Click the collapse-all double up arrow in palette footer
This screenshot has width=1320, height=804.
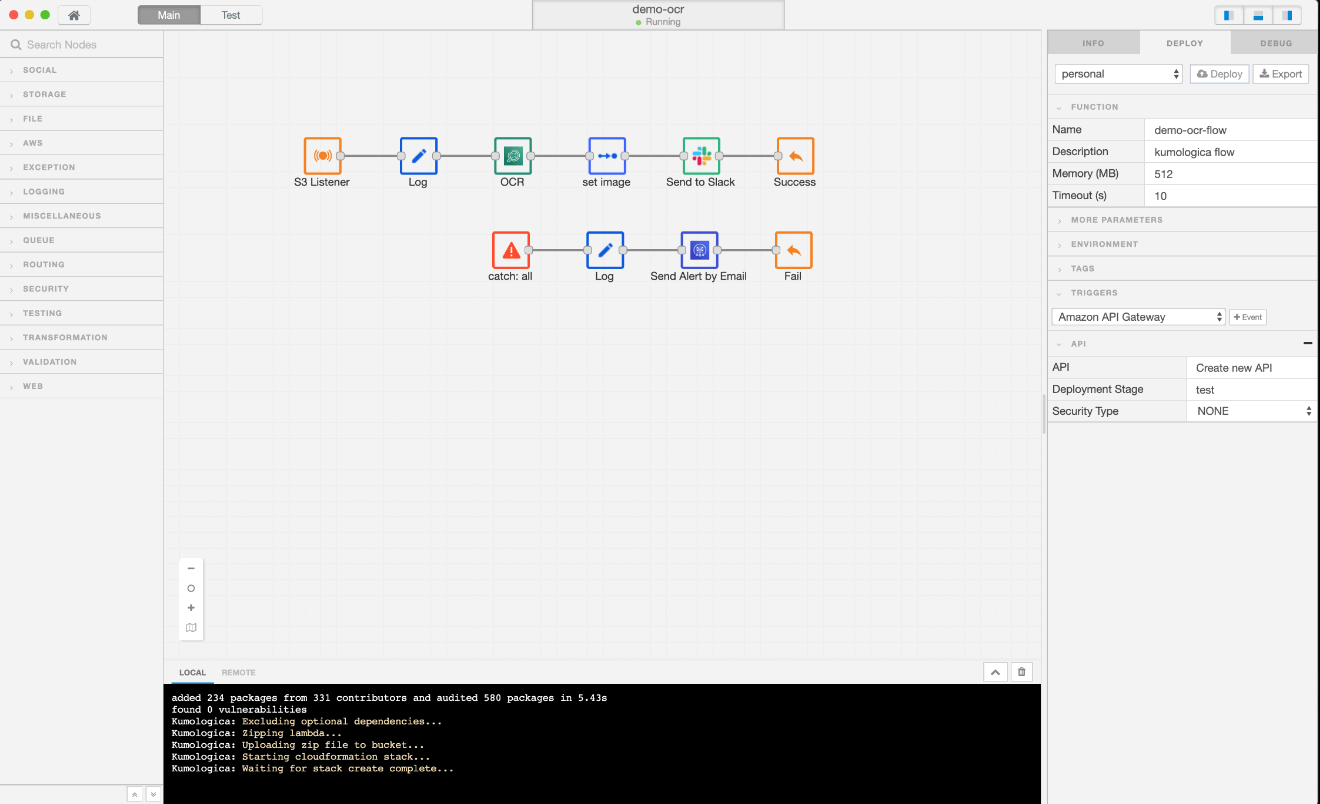point(135,794)
